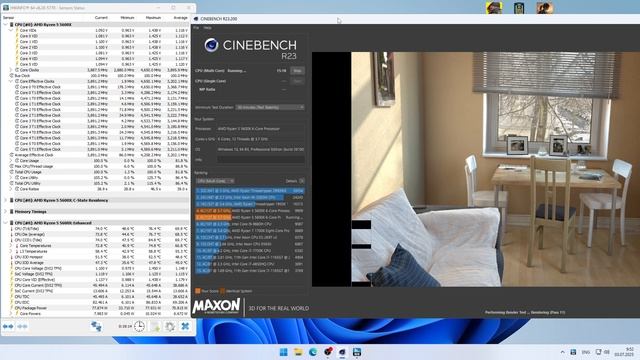Click the Sensor column header in HWiNFO
Screen dimensions: 640x360
tap(9, 18)
